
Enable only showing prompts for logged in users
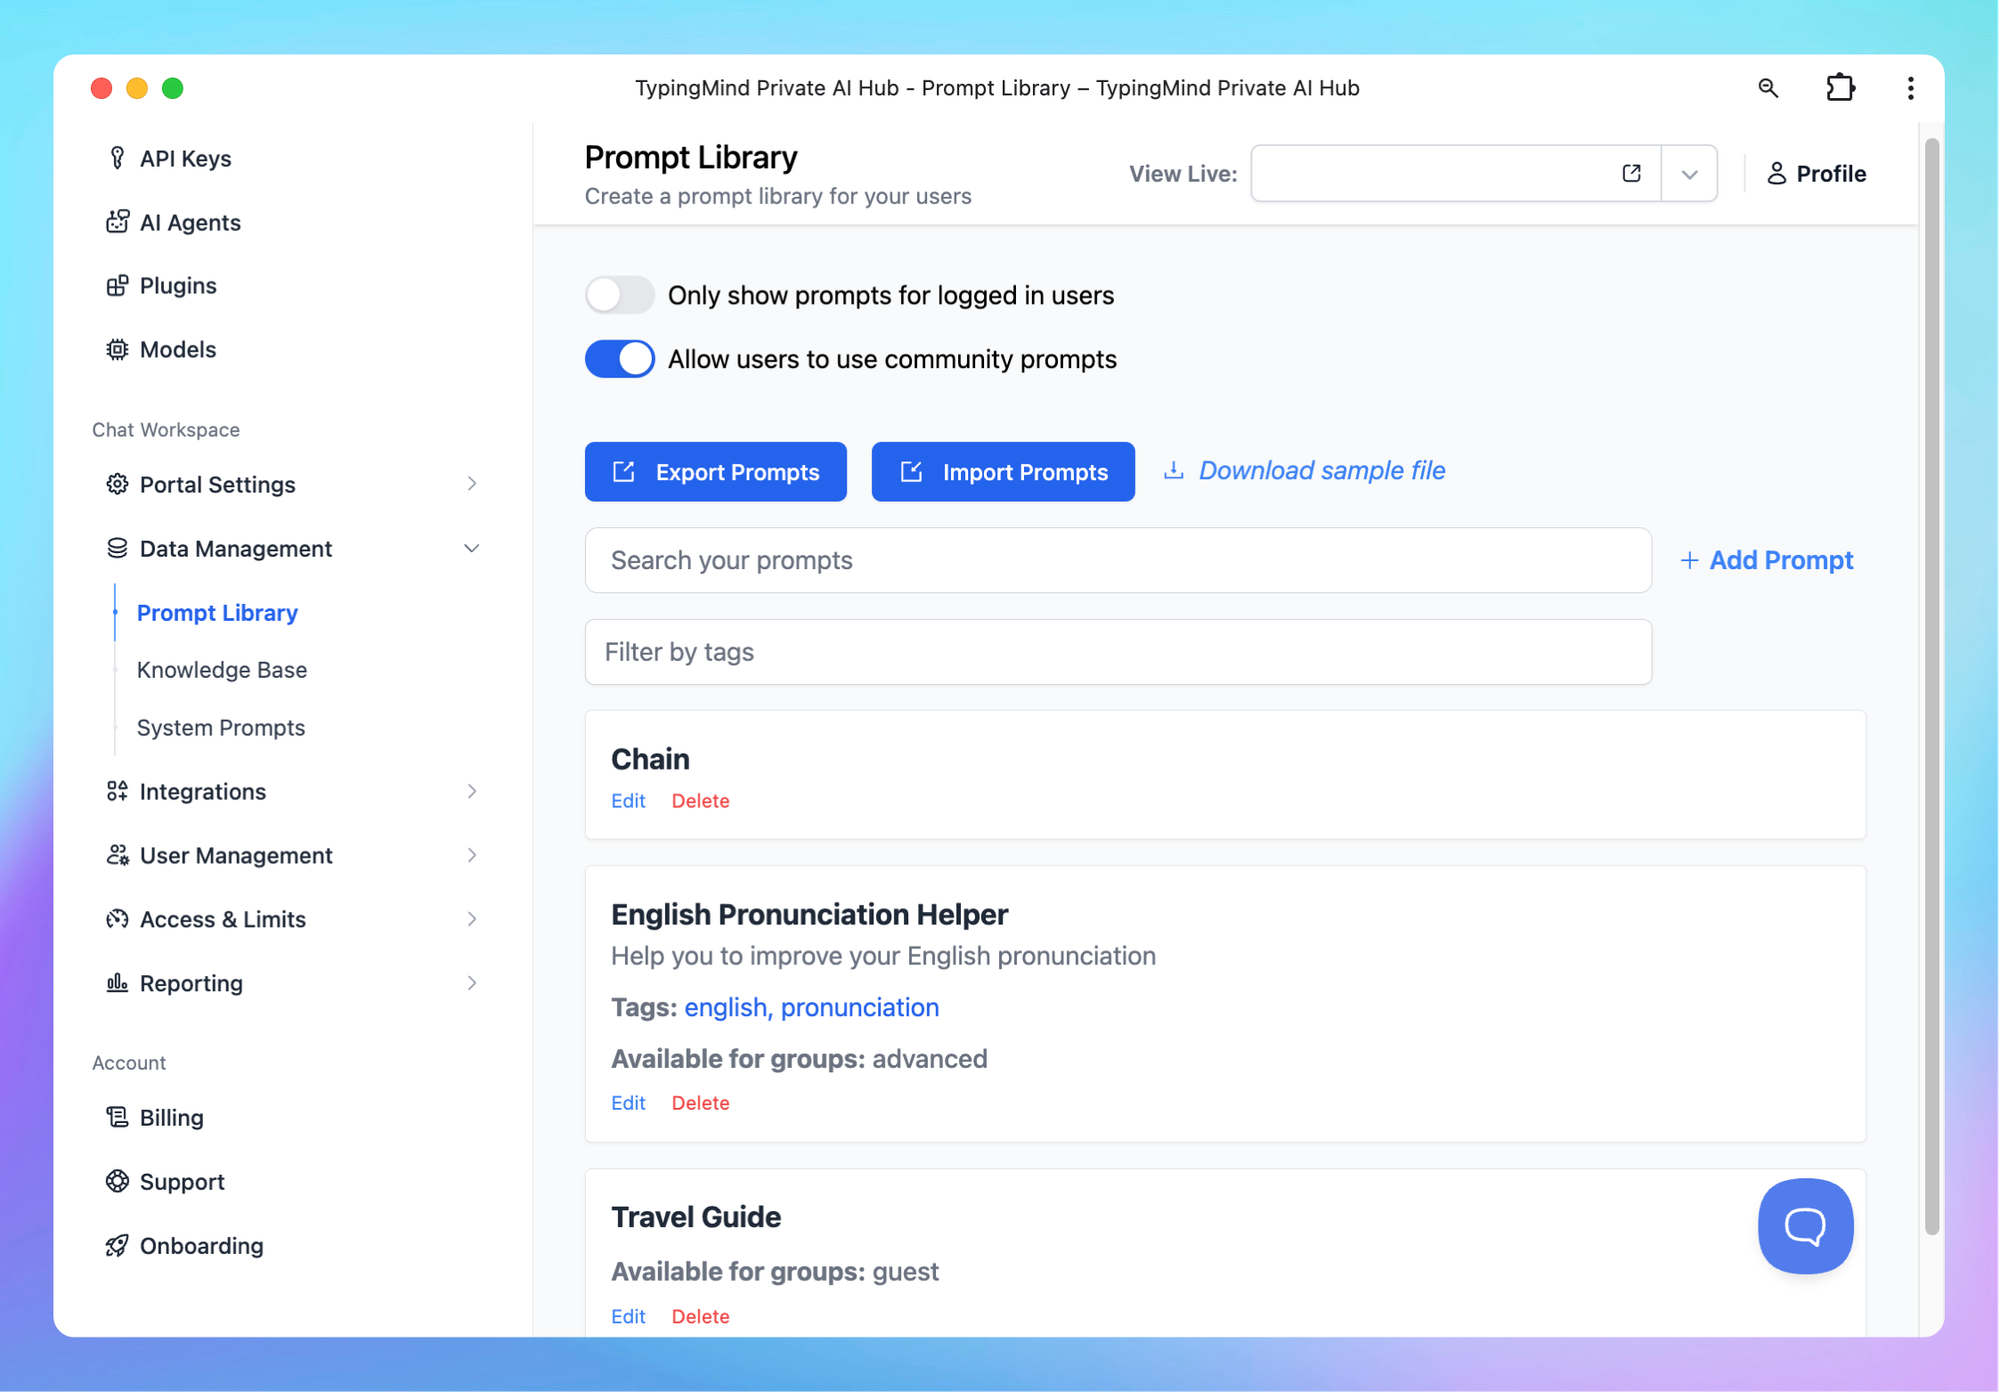619,295
